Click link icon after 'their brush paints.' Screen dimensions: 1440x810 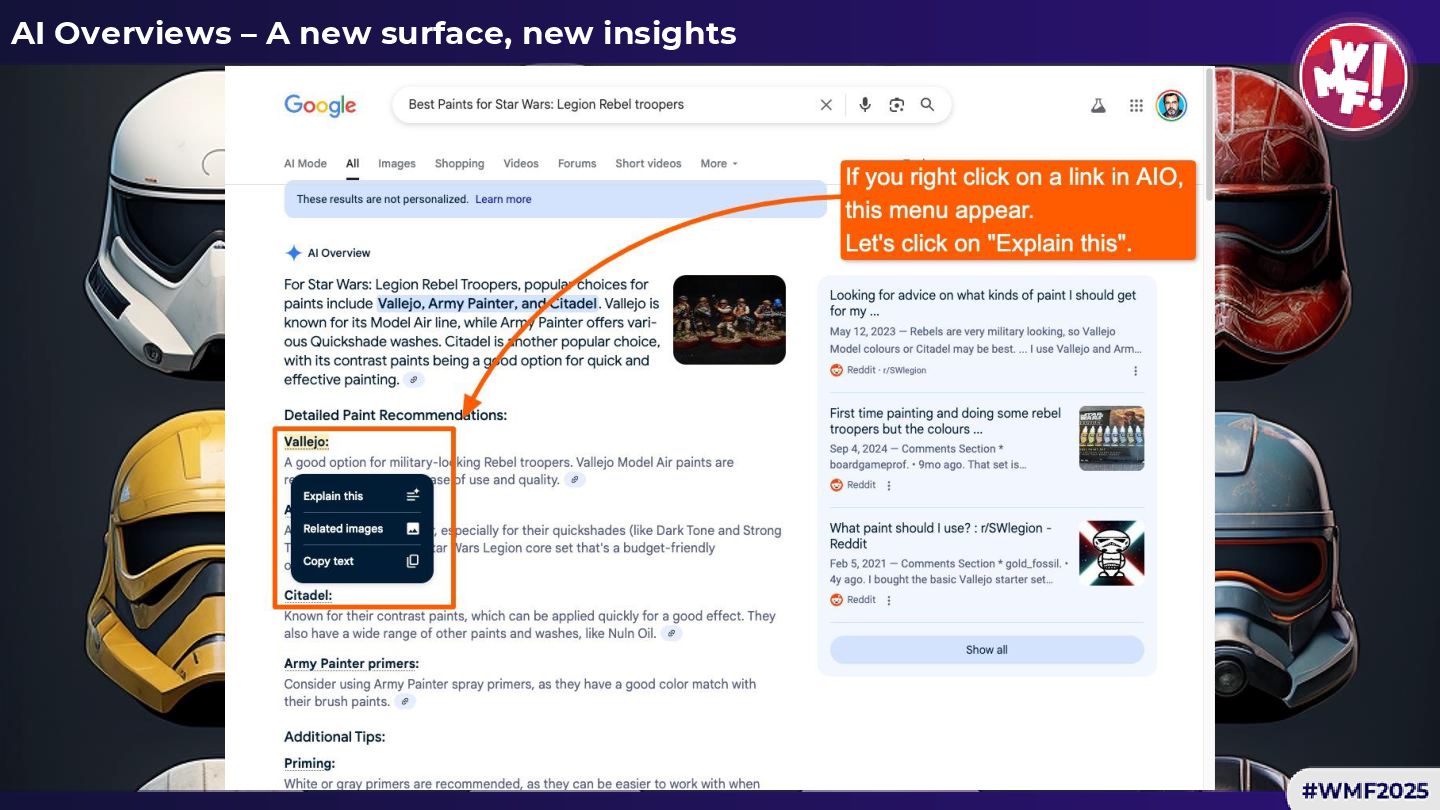pyautogui.click(x=404, y=702)
